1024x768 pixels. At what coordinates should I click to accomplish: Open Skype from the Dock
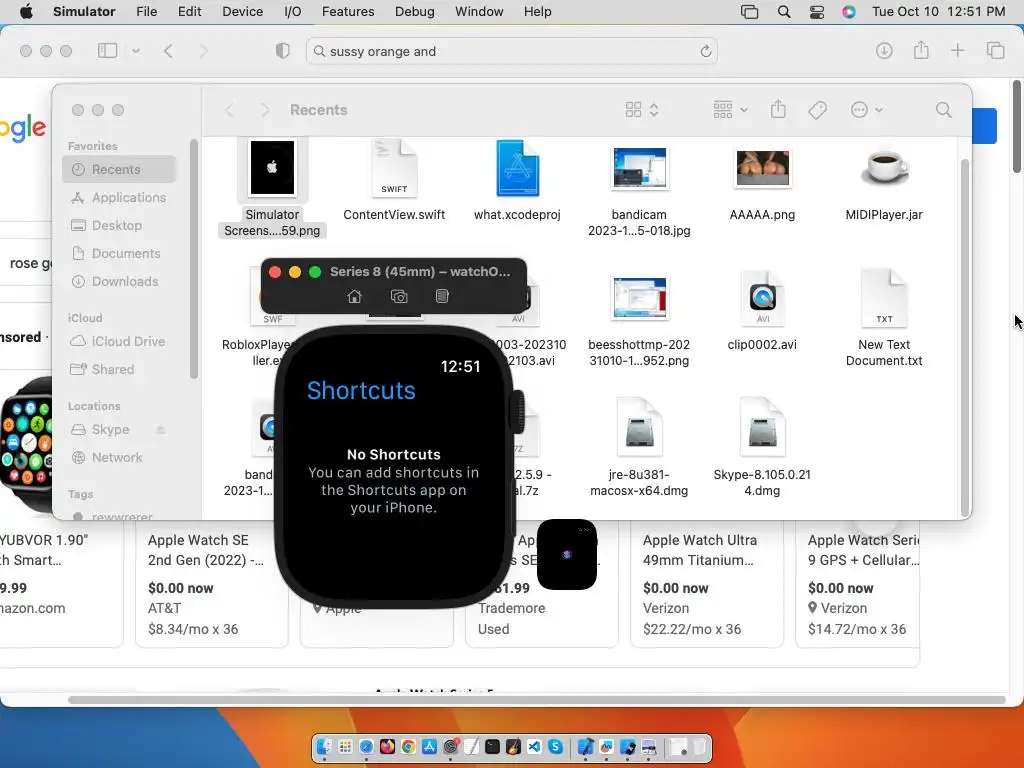pyautogui.click(x=555, y=746)
